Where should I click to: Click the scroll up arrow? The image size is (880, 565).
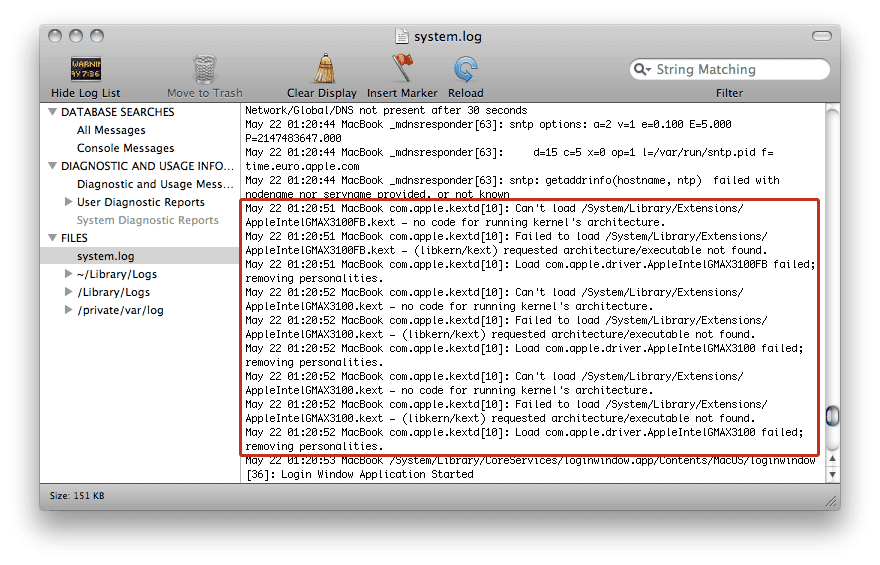click(x=833, y=458)
